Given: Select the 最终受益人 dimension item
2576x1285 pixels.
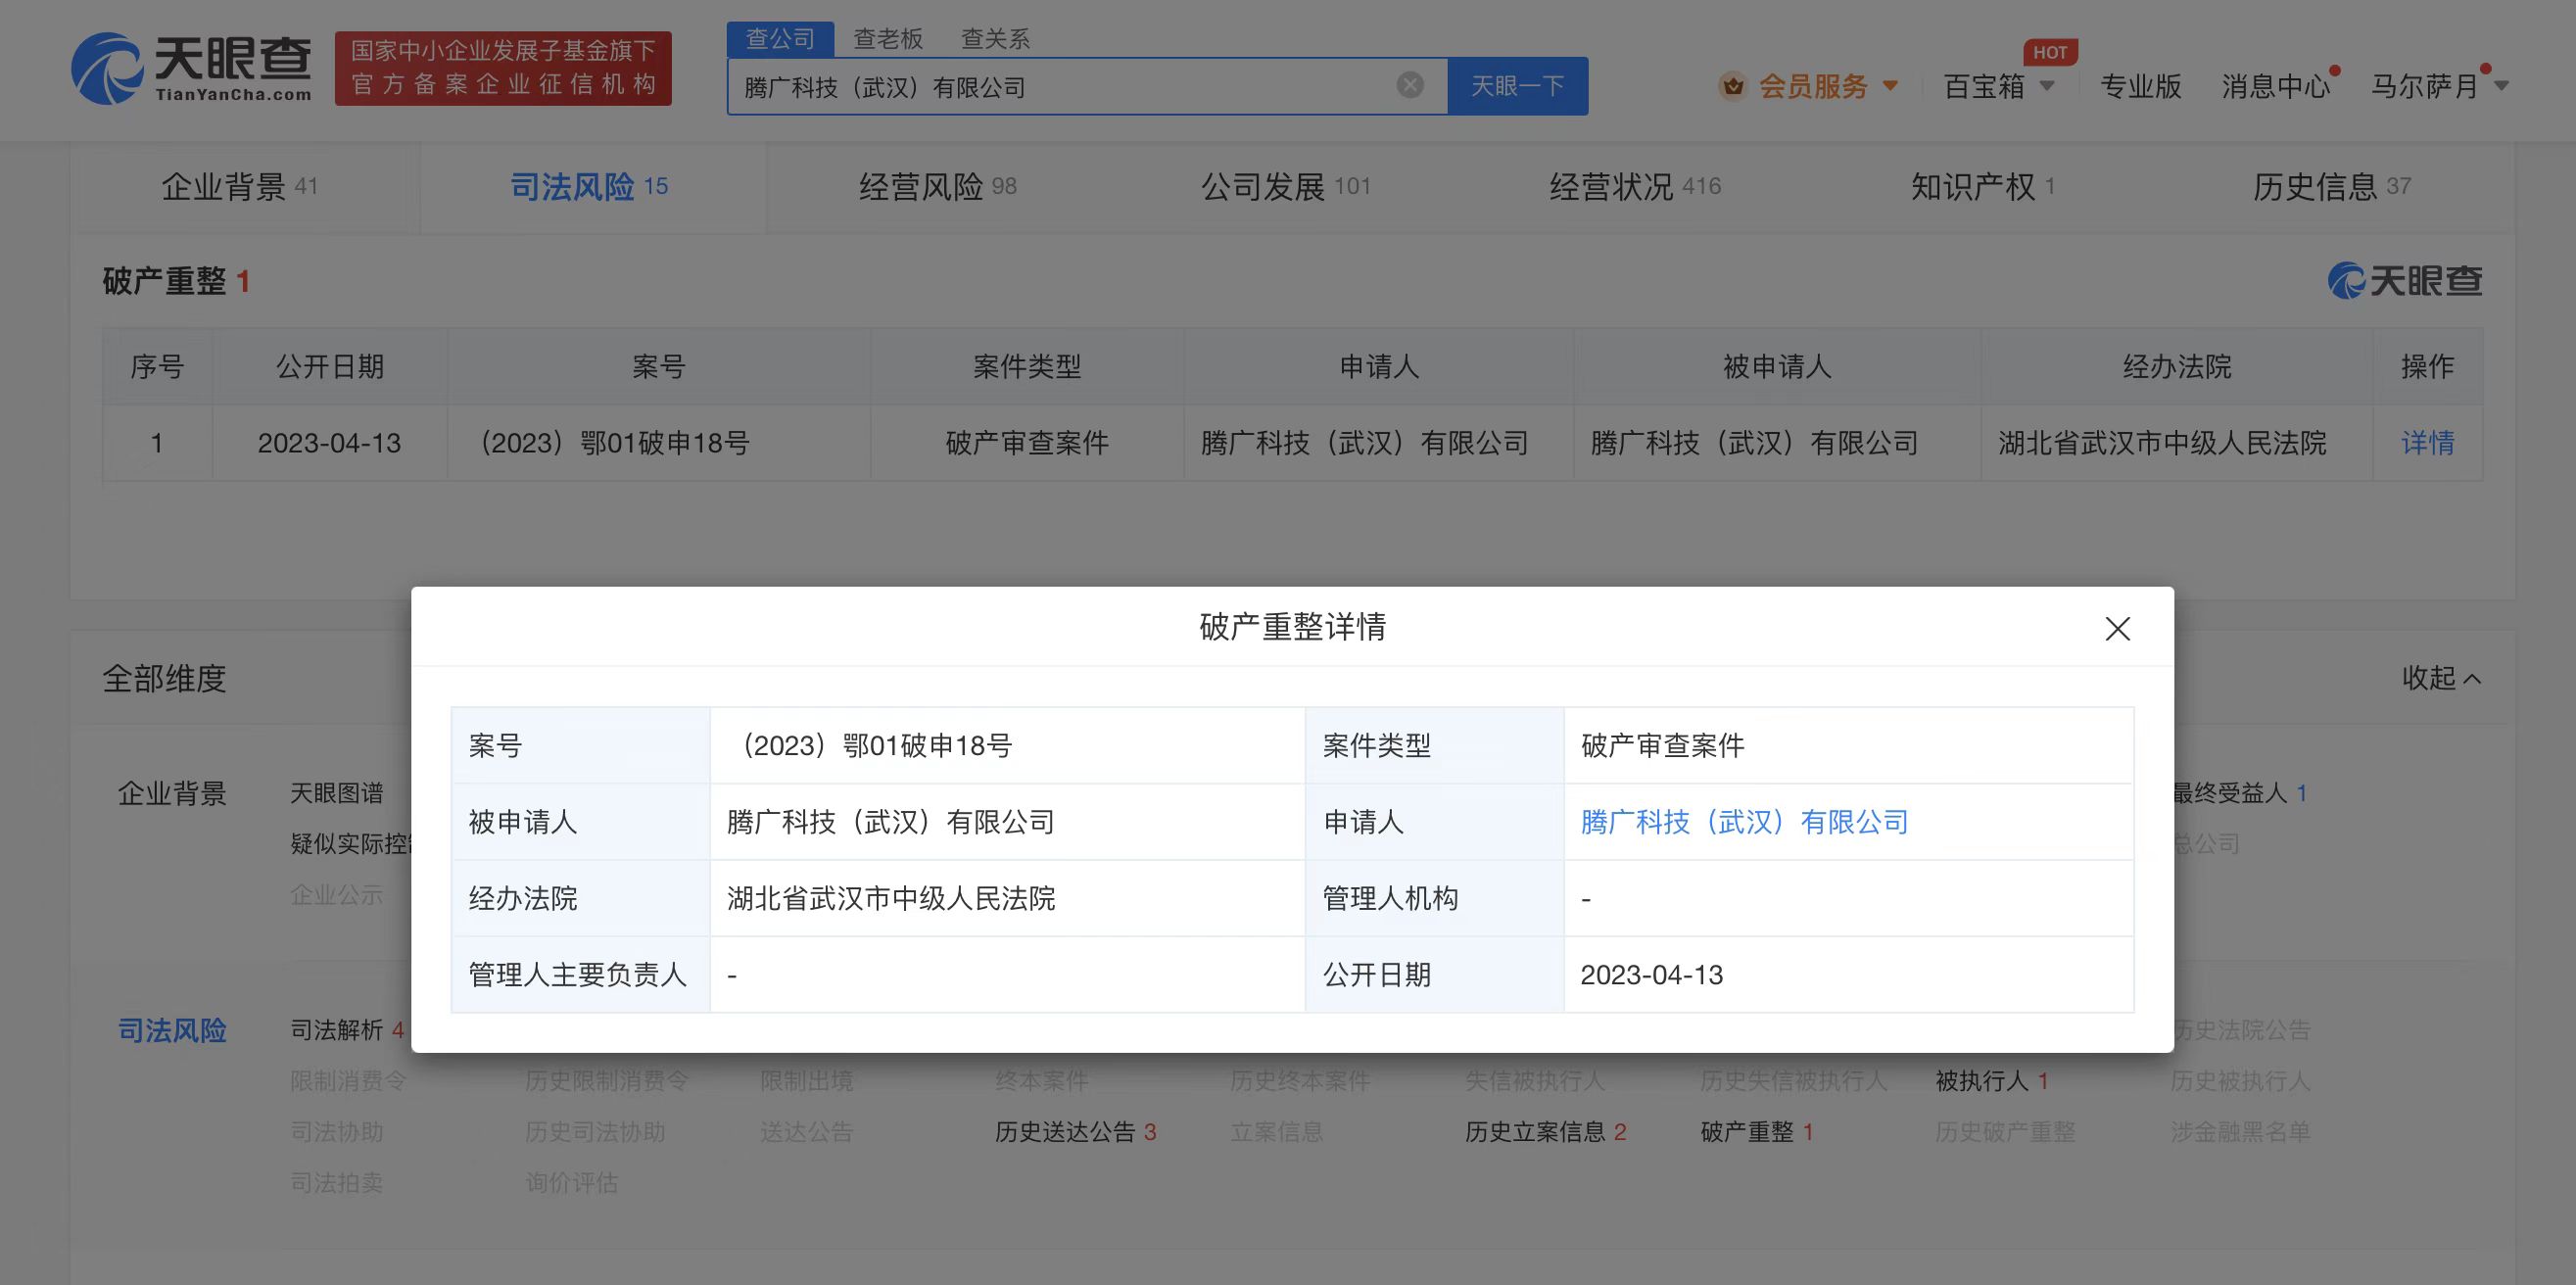Looking at the screenshot, I should 2238,793.
